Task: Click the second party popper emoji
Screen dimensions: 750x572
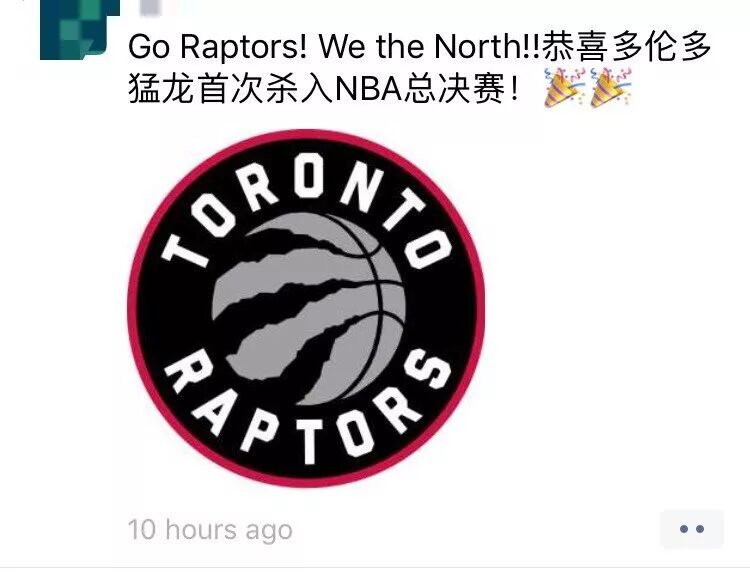Action: pos(611,88)
